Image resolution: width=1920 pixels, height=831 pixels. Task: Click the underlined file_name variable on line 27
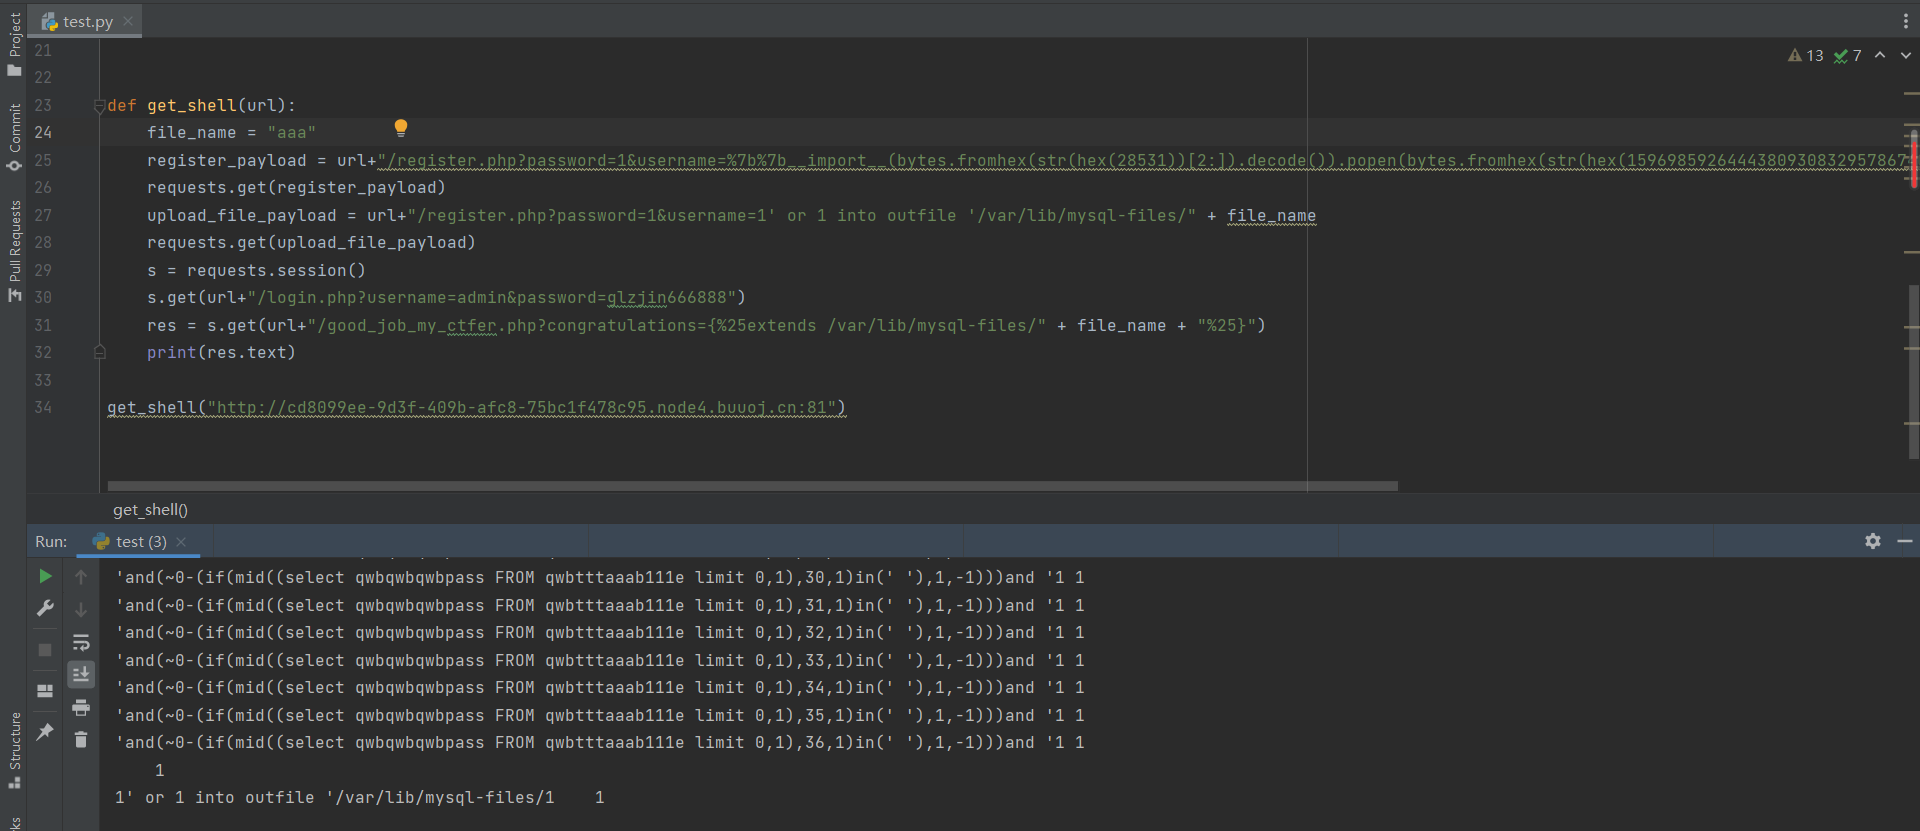(1271, 216)
